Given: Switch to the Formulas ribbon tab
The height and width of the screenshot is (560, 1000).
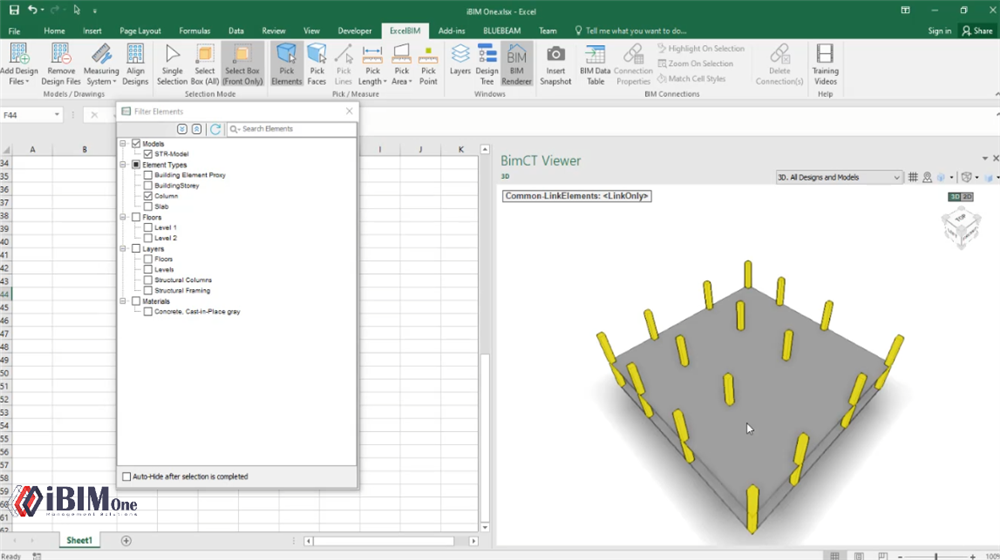Looking at the screenshot, I should tap(195, 31).
